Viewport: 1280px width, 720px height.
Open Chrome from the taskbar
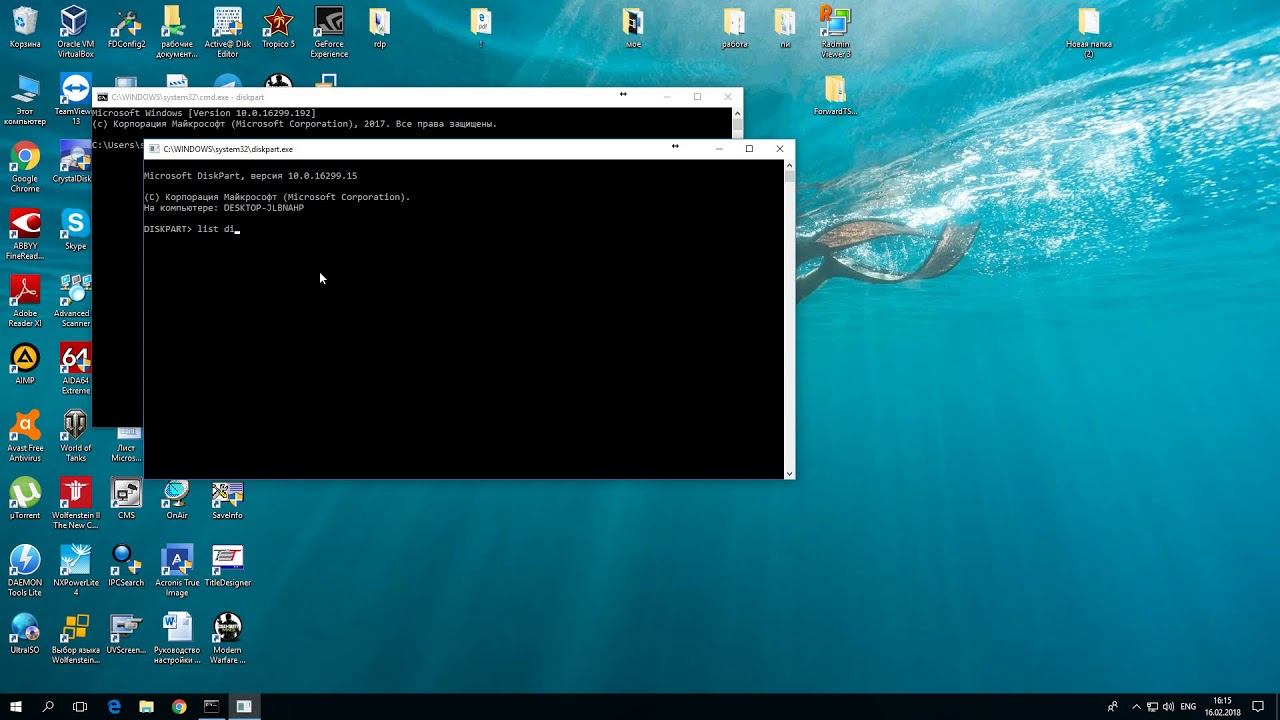179,706
